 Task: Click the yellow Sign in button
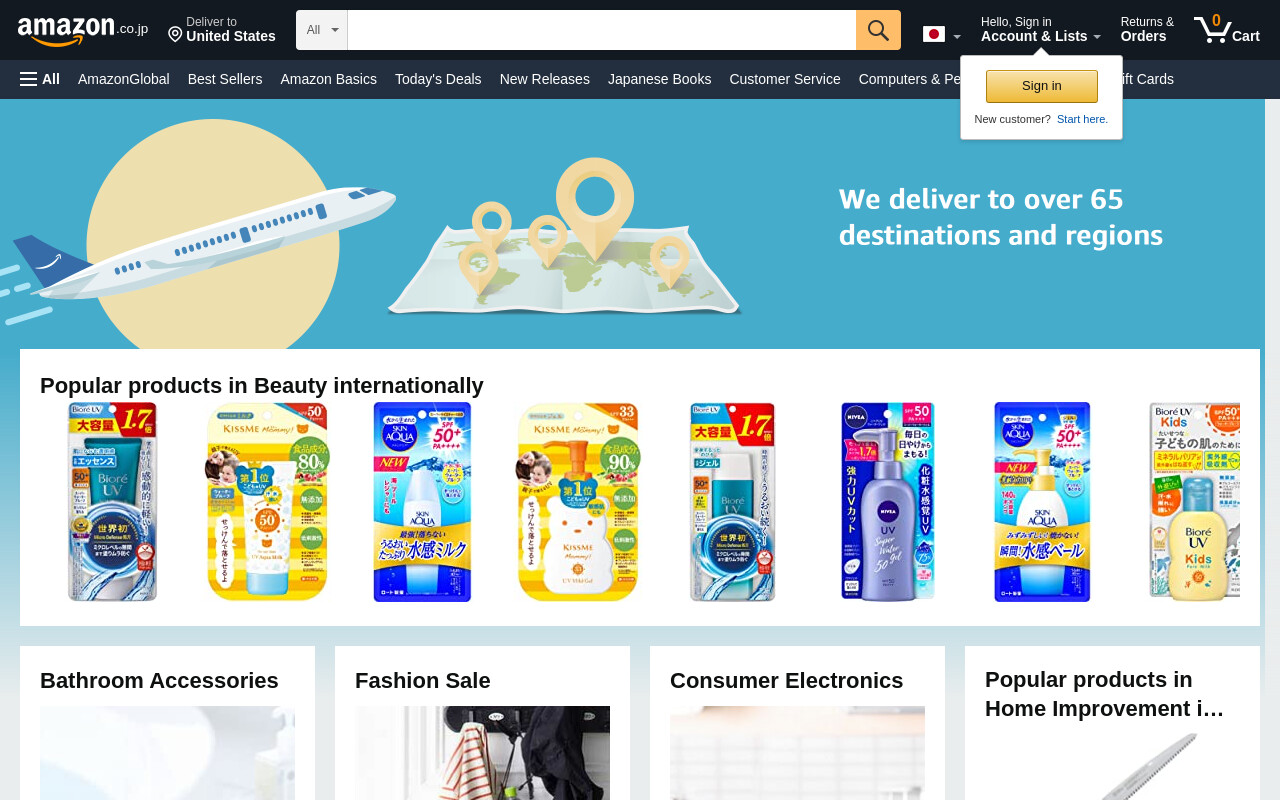1041,86
